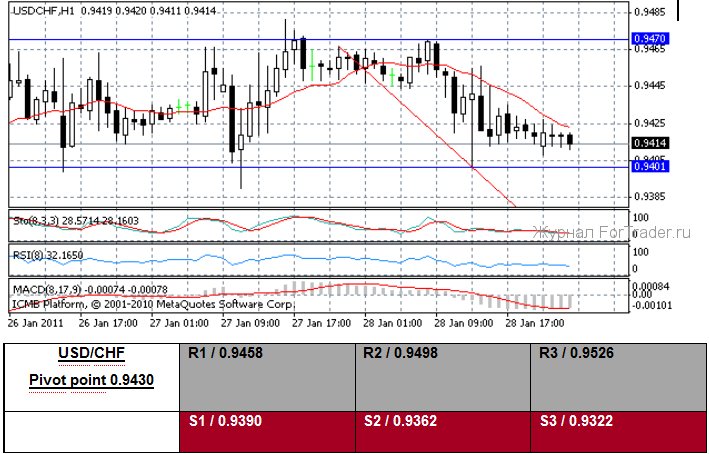Select the 0.9470 resistance price label
The image size is (709, 454).
pyautogui.click(x=649, y=39)
